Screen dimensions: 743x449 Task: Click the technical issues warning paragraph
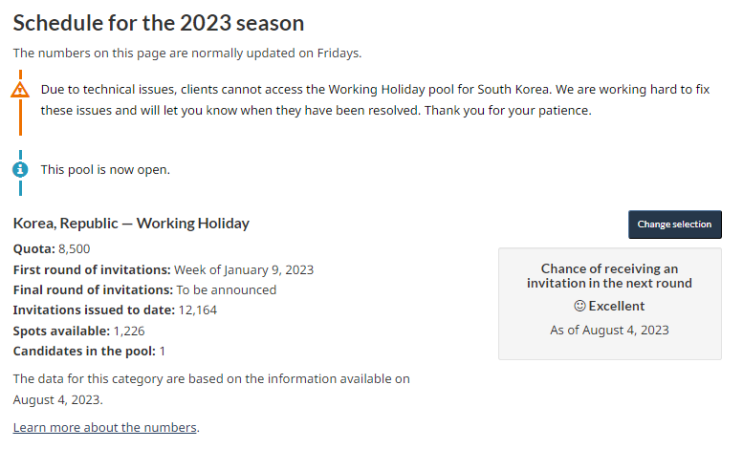coord(375,99)
